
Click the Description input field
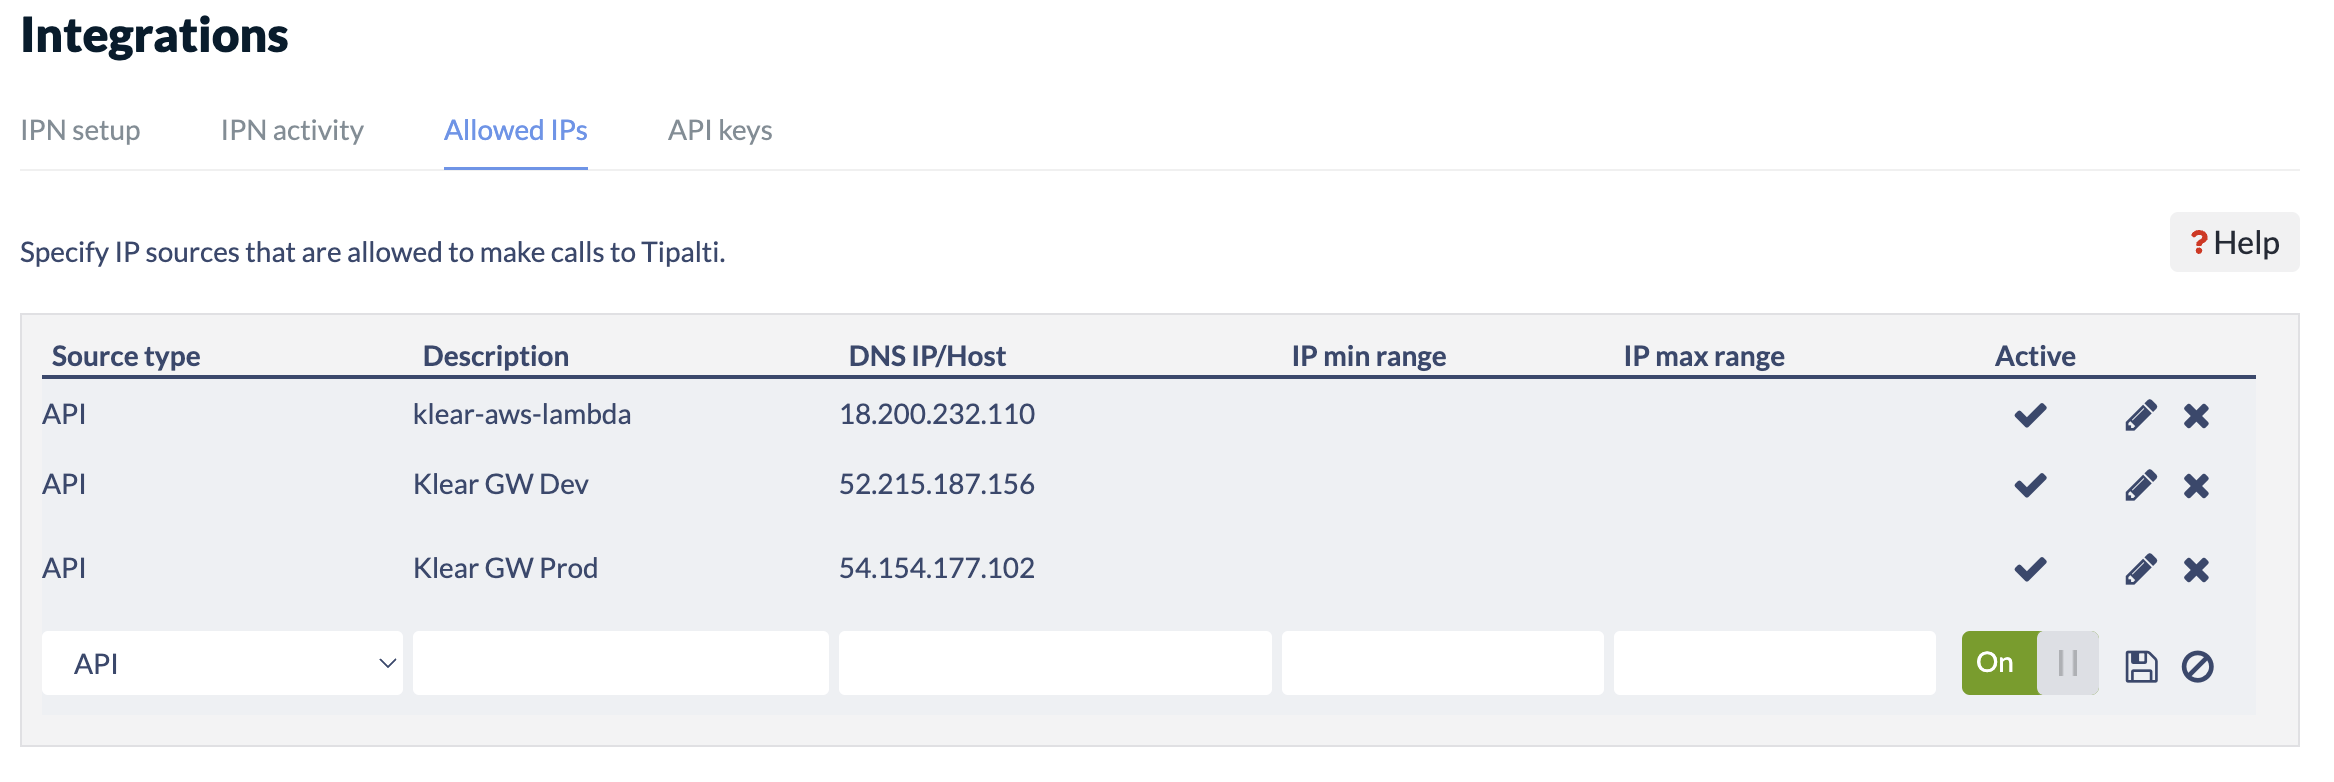(620, 663)
